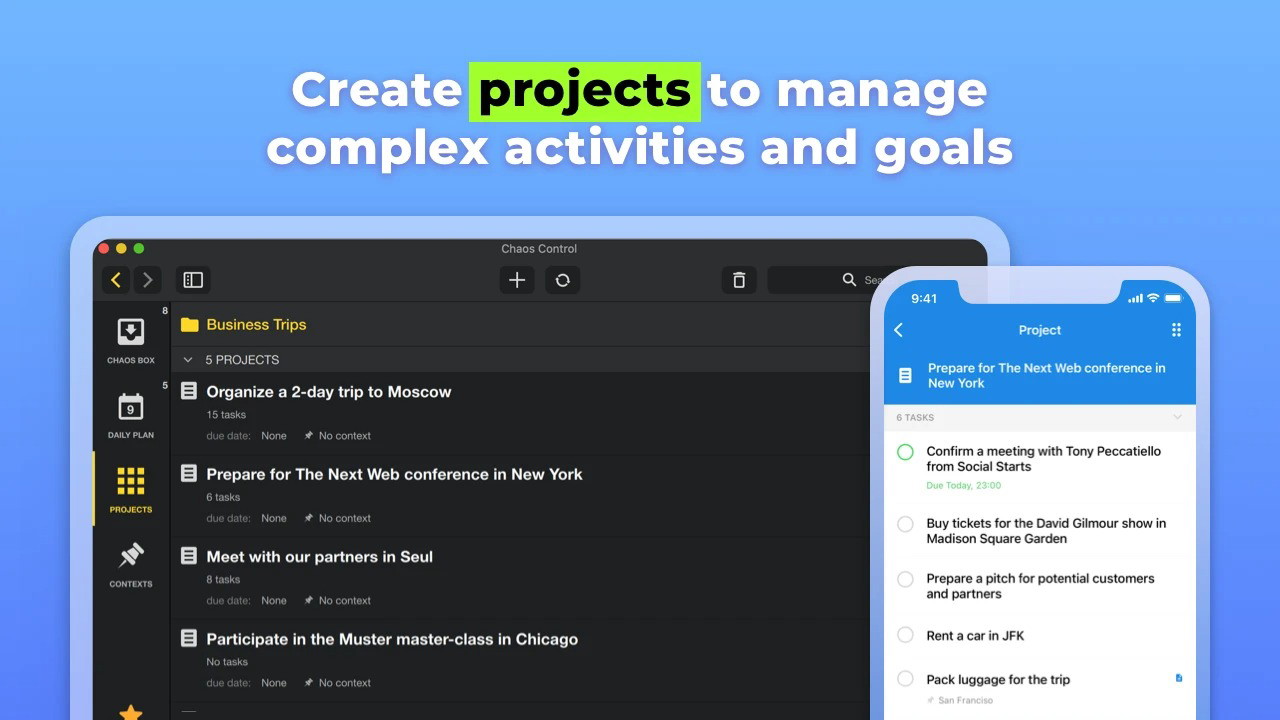Image resolution: width=1280 pixels, height=720 pixels.
Task: Open the Chaos Box section
Action: pos(131,340)
